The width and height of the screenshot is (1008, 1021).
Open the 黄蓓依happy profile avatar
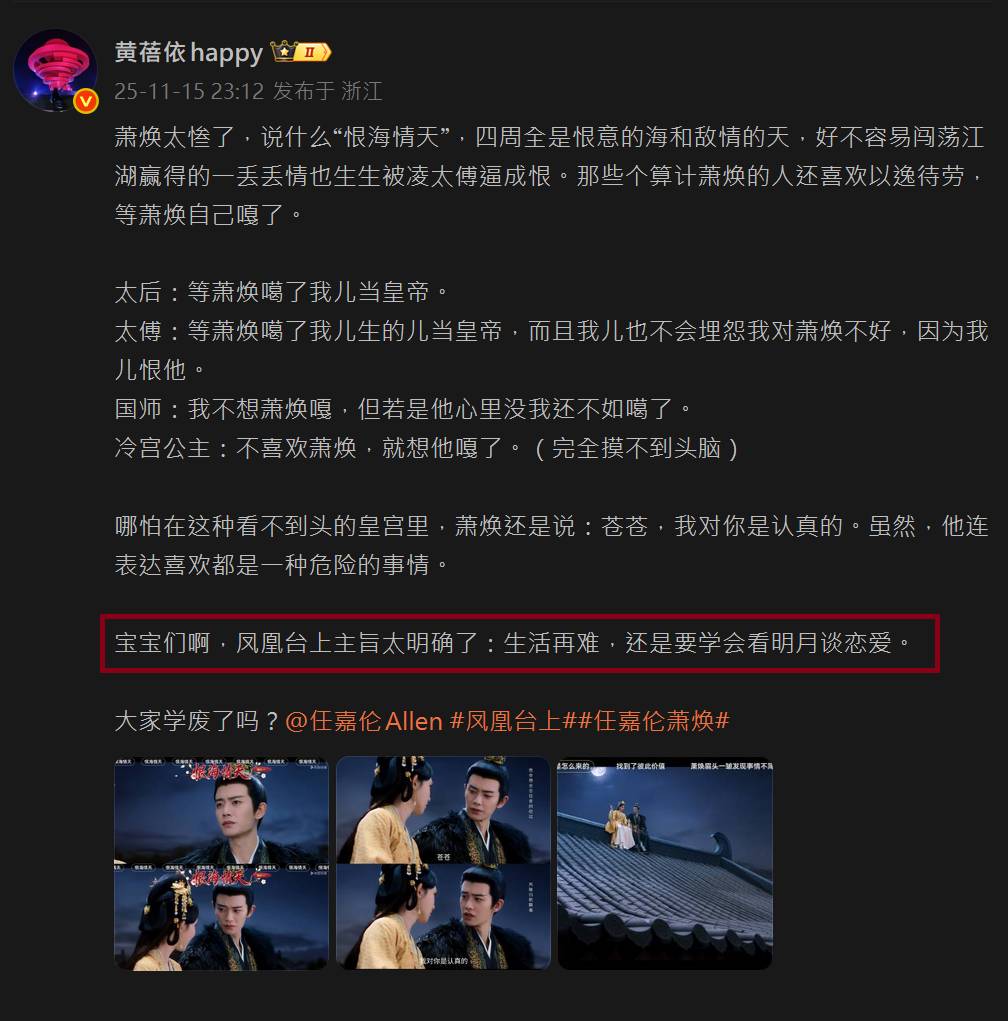point(55,70)
